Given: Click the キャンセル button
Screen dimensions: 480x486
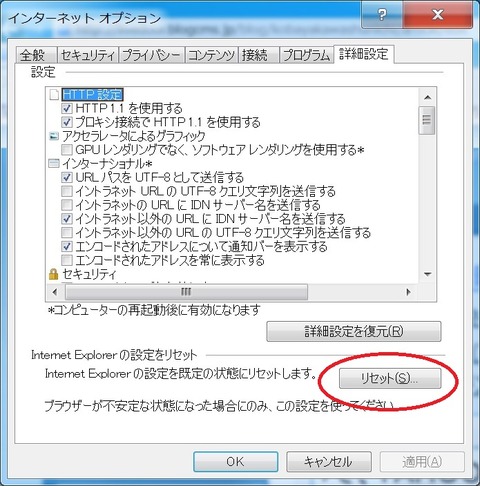Looking at the screenshot, I should [x=329, y=462].
